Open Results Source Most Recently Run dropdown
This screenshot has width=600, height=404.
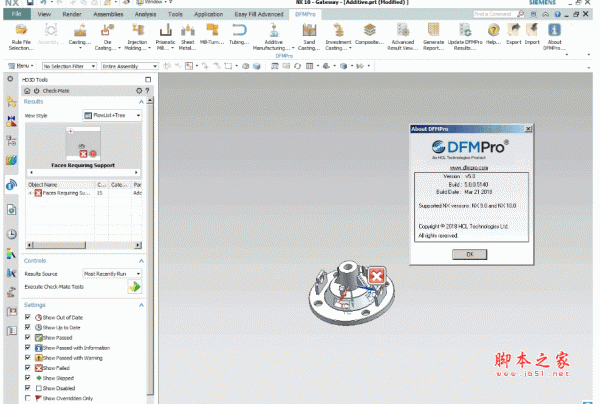point(112,274)
